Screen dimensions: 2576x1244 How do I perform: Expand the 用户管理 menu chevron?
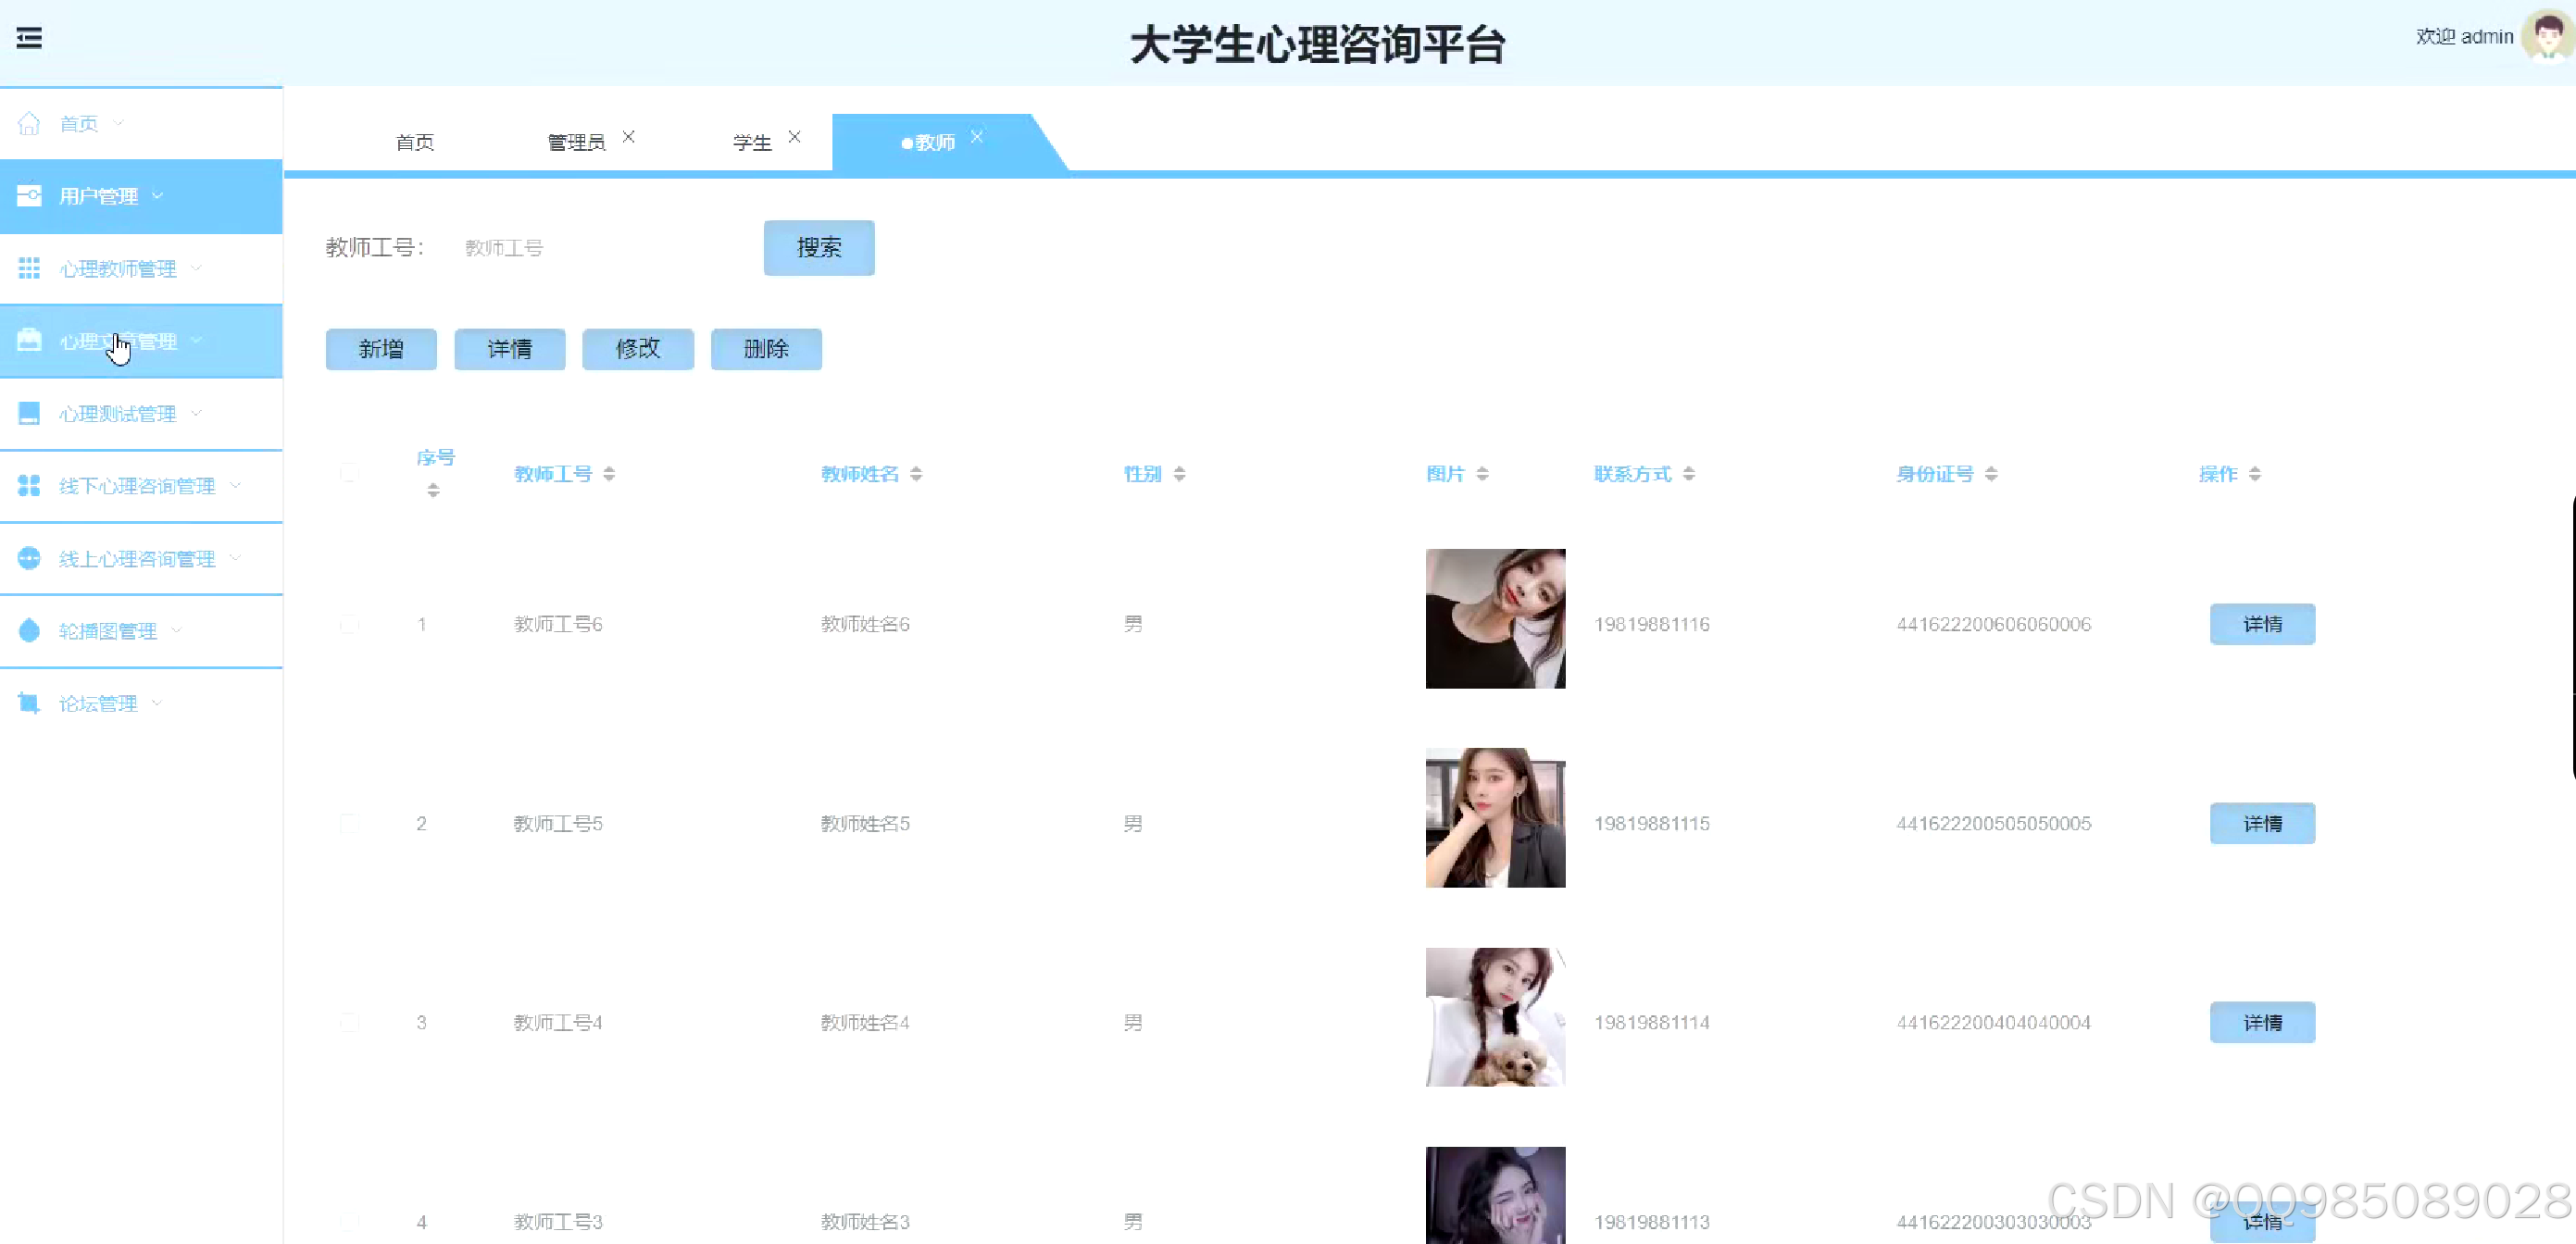click(x=158, y=196)
